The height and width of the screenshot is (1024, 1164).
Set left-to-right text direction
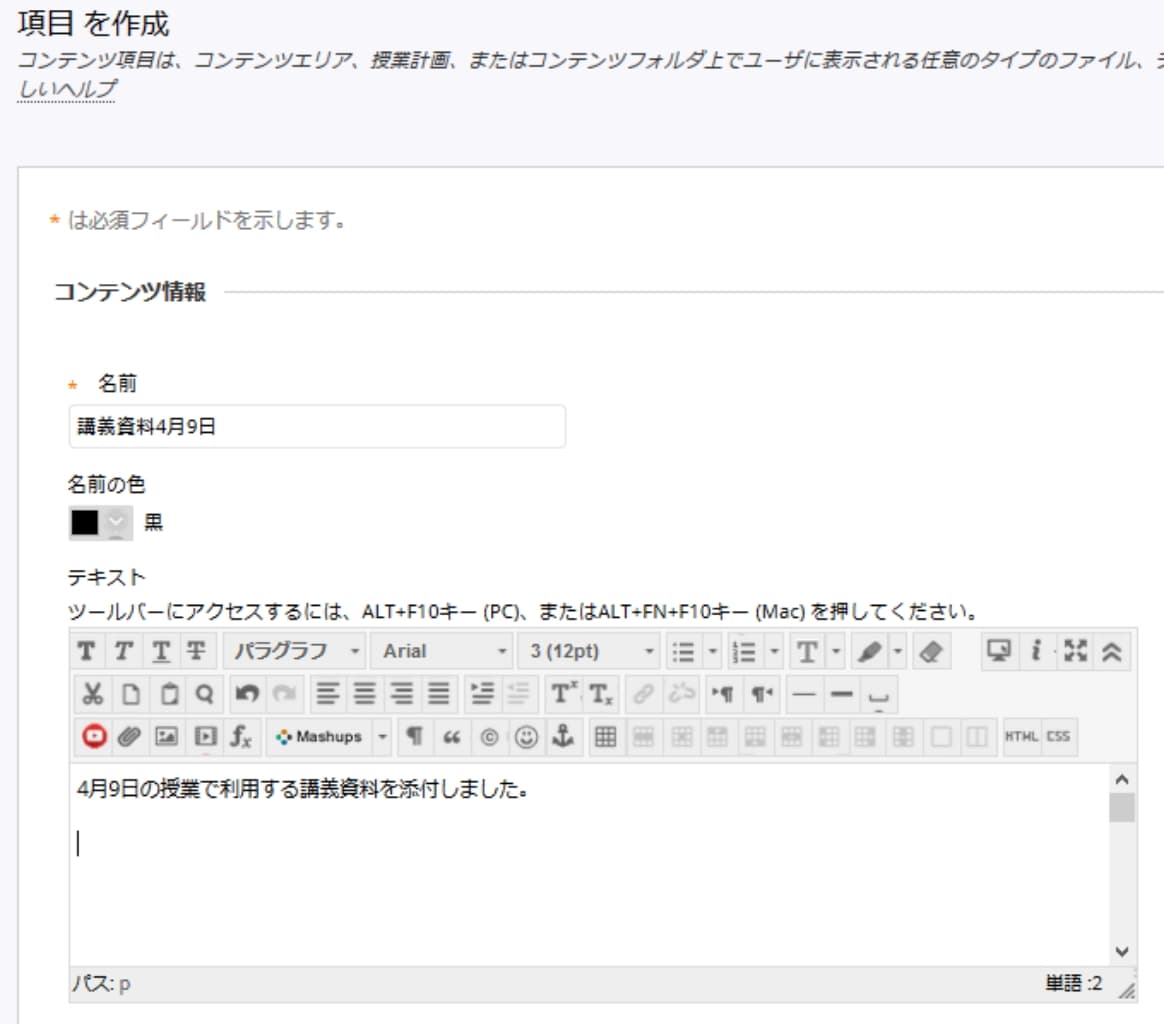722,694
